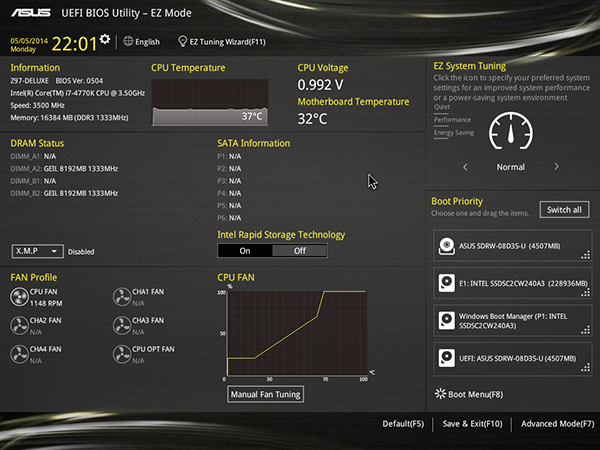Click Motherboard Temperature value 32°C

(312, 119)
